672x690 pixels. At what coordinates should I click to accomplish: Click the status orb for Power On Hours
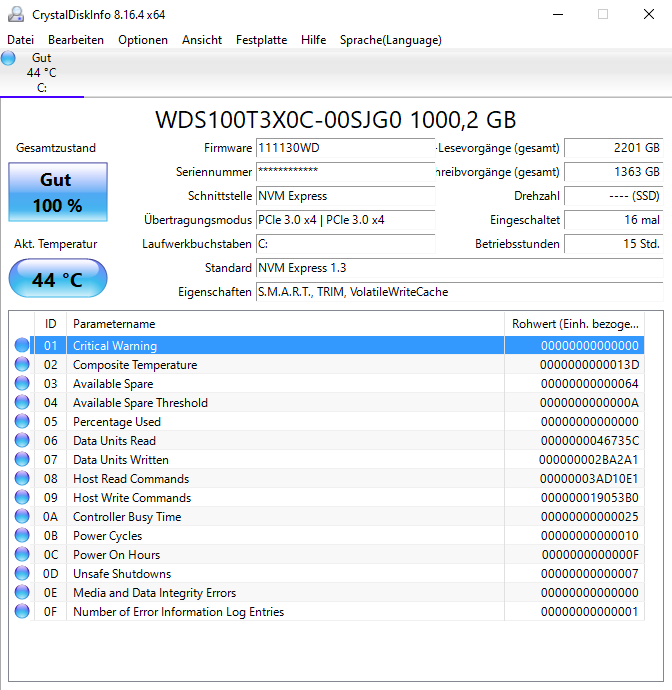point(22,554)
